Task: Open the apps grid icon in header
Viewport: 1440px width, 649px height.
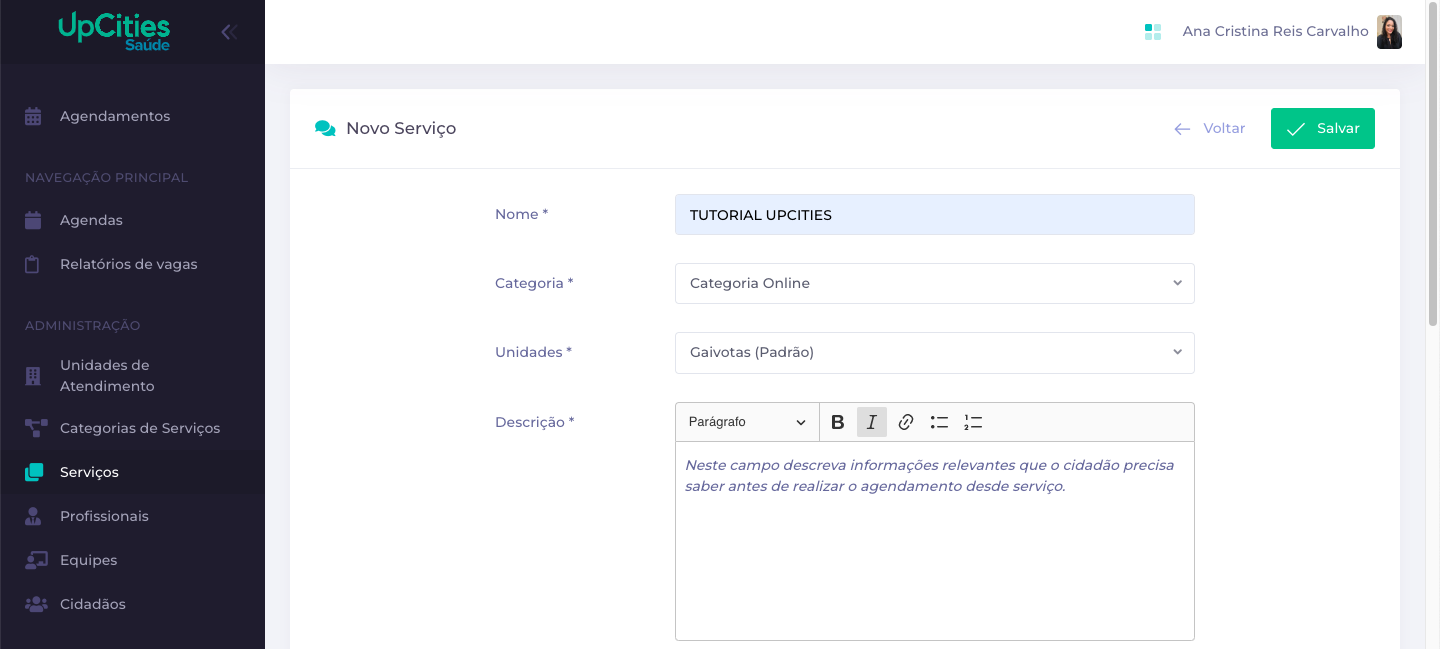Action: coord(1153,32)
